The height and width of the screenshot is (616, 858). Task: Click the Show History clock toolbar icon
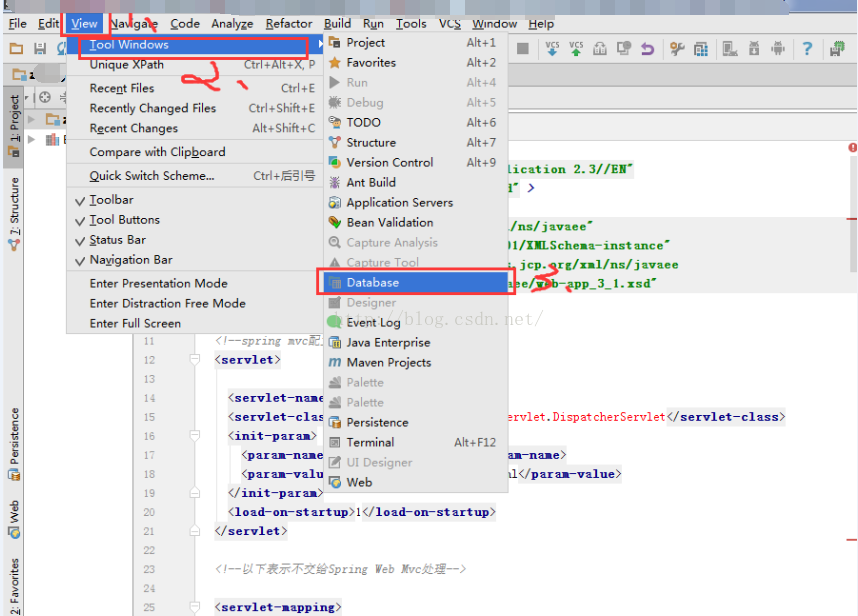click(x=624, y=49)
